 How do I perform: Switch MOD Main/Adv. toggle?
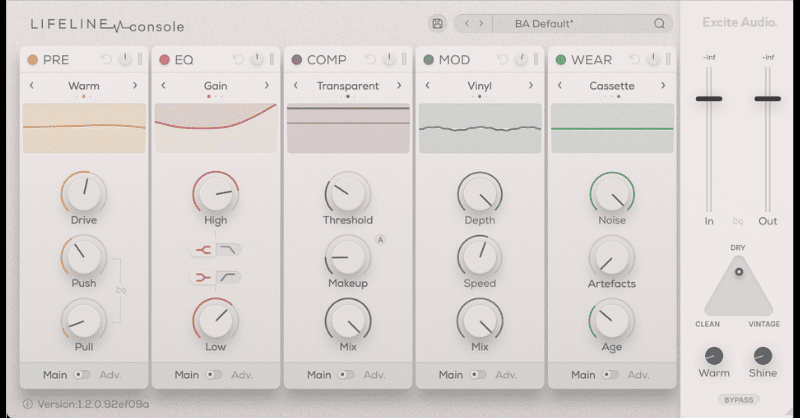(x=478, y=375)
